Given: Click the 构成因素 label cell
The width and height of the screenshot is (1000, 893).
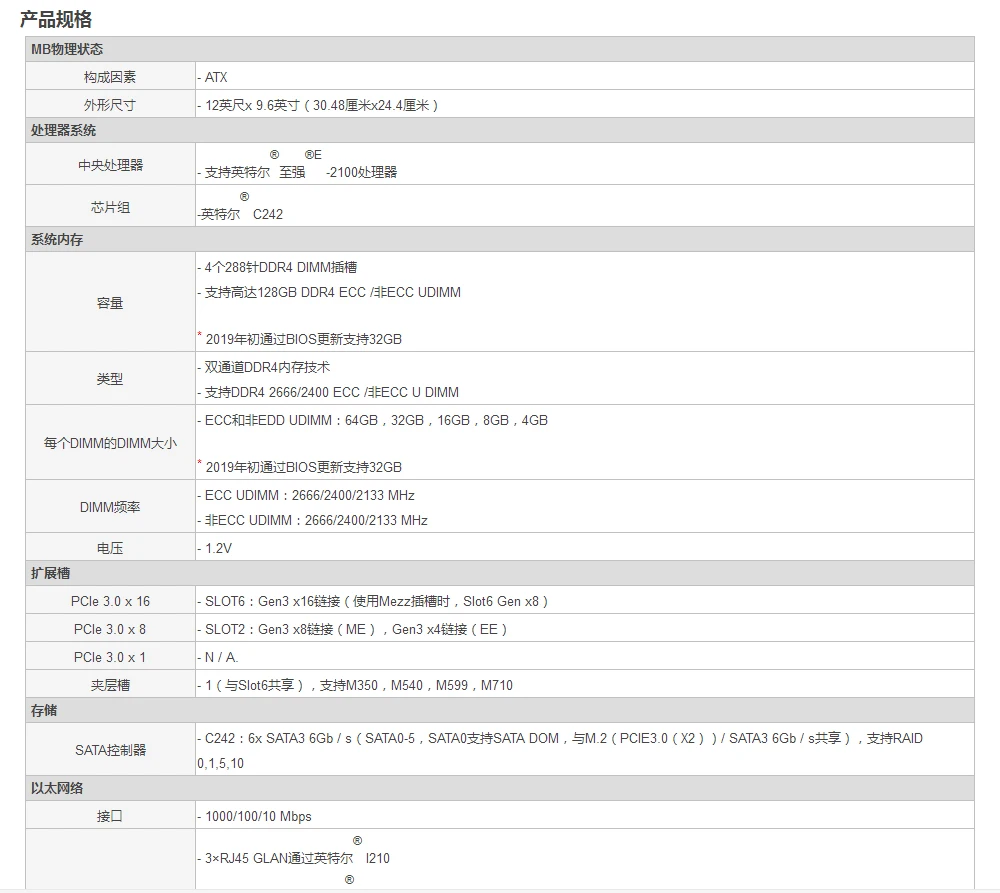Looking at the screenshot, I should (110, 77).
